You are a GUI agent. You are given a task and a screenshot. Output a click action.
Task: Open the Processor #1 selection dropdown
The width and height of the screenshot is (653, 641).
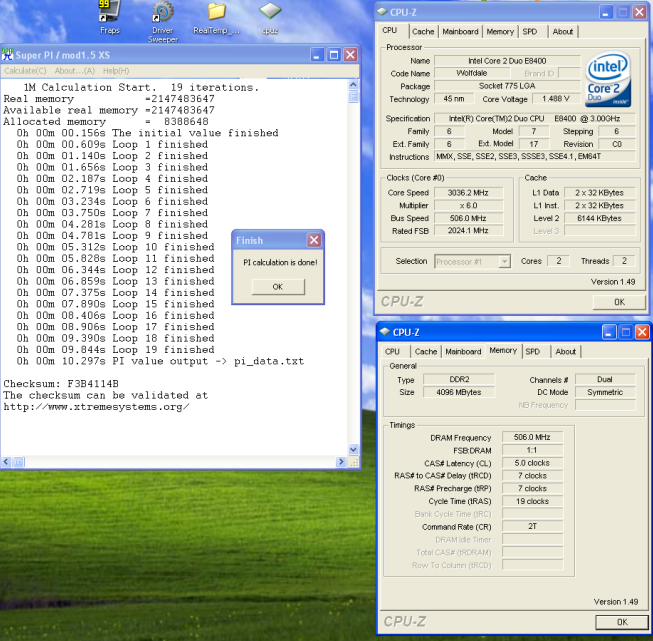[x=504, y=262]
